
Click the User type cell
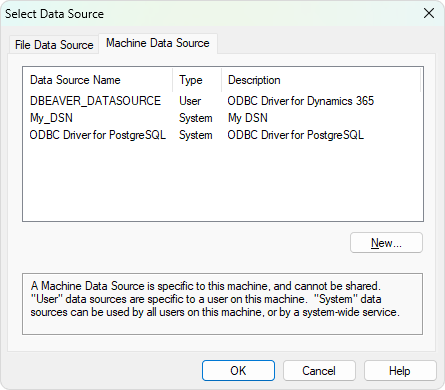tap(190, 101)
